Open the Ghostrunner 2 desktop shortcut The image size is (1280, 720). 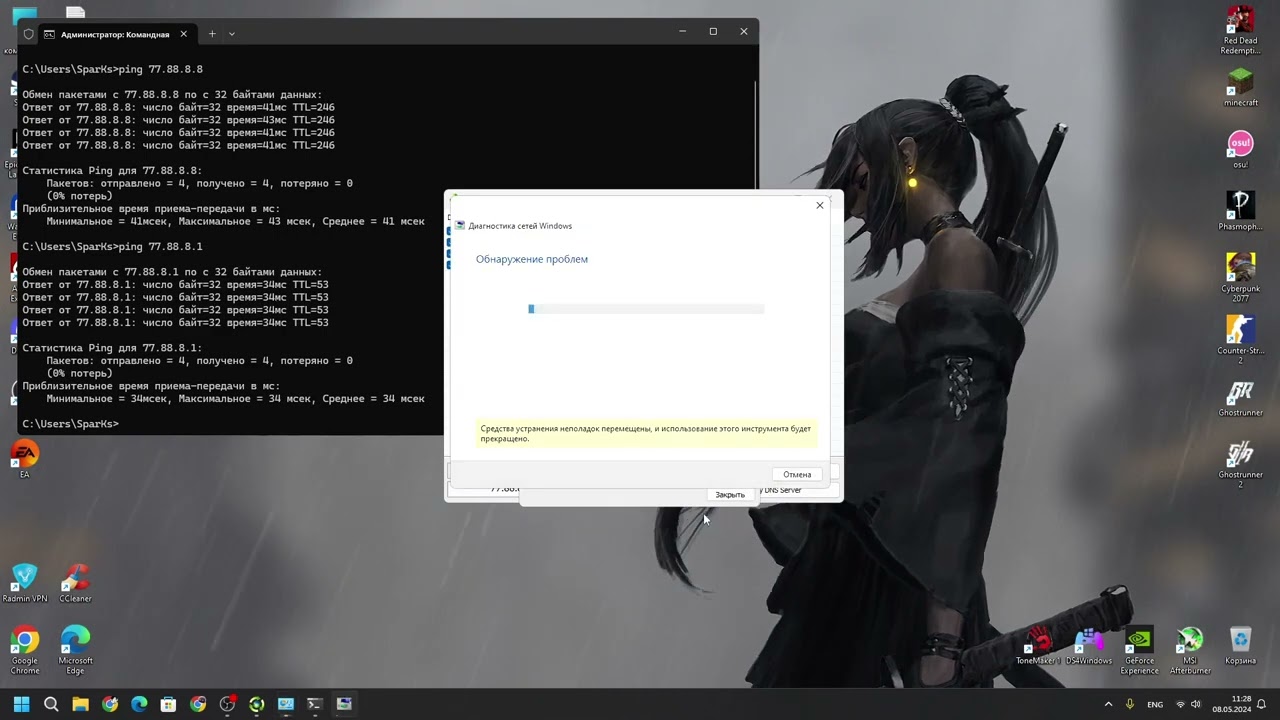pos(1240,464)
